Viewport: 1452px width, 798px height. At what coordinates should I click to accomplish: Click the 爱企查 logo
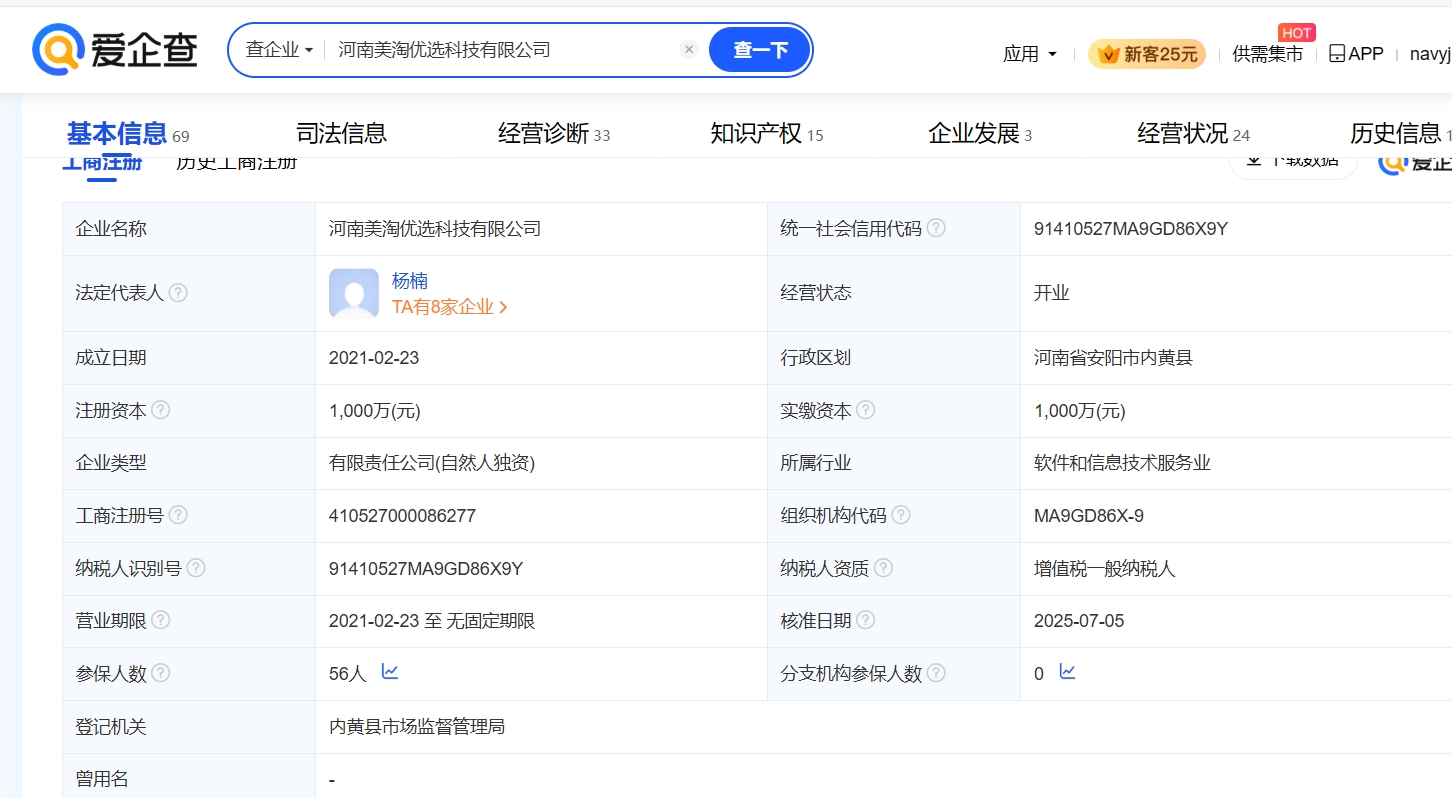pyautogui.click(x=115, y=50)
